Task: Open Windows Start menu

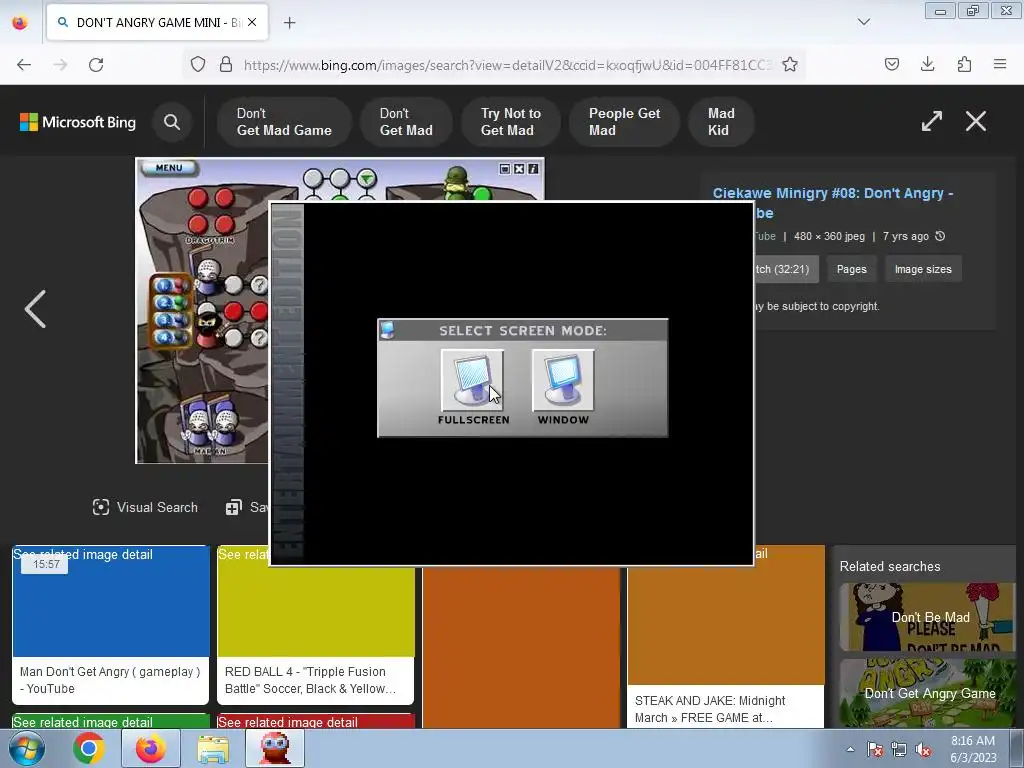Action: coord(26,748)
